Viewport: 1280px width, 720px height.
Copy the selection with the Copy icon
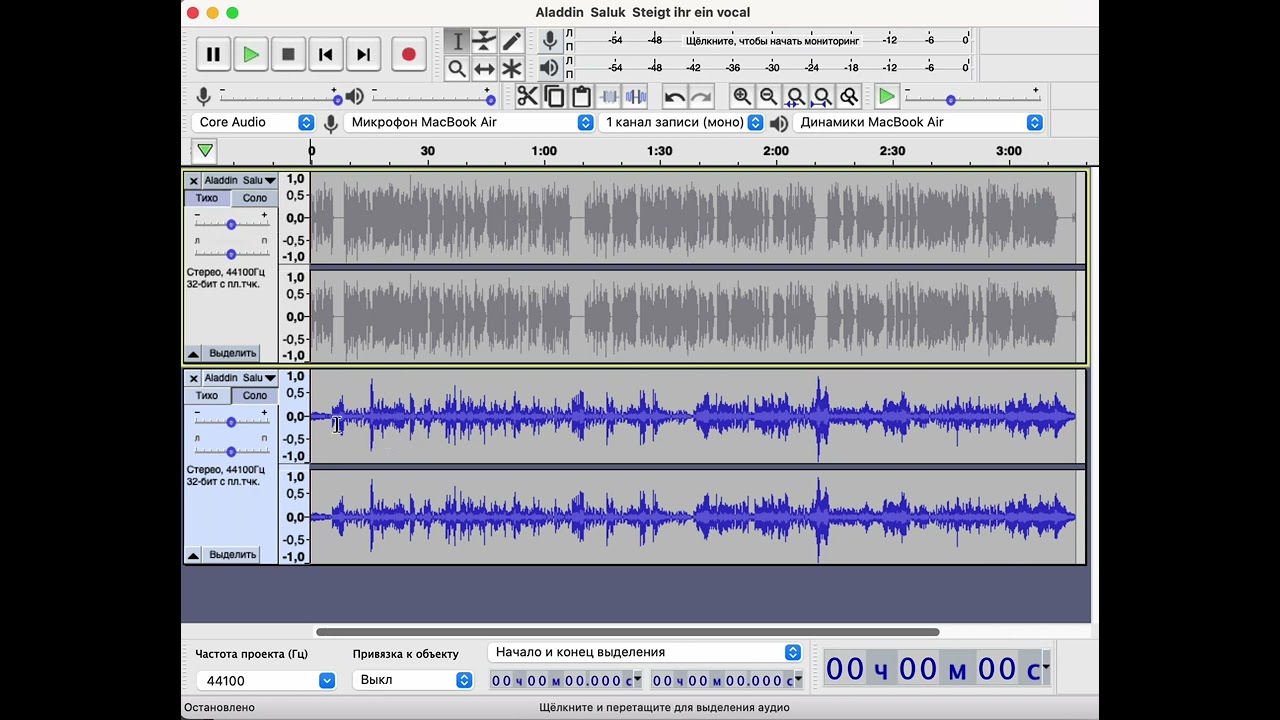pos(554,97)
